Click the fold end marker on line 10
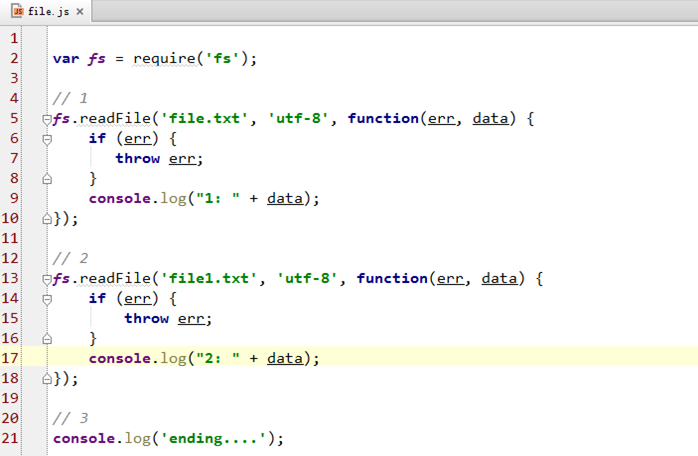The height and width of the screenshot is (456, 698). (x=46, y=219)
